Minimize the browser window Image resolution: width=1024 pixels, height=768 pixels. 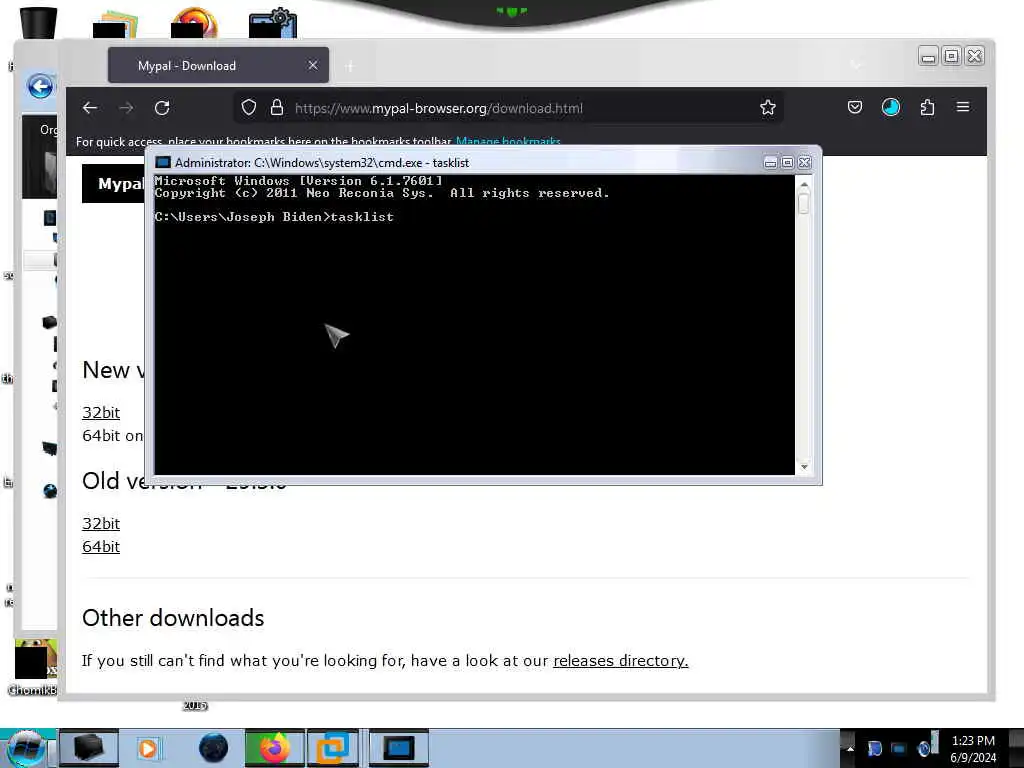[x=928, y=57]
